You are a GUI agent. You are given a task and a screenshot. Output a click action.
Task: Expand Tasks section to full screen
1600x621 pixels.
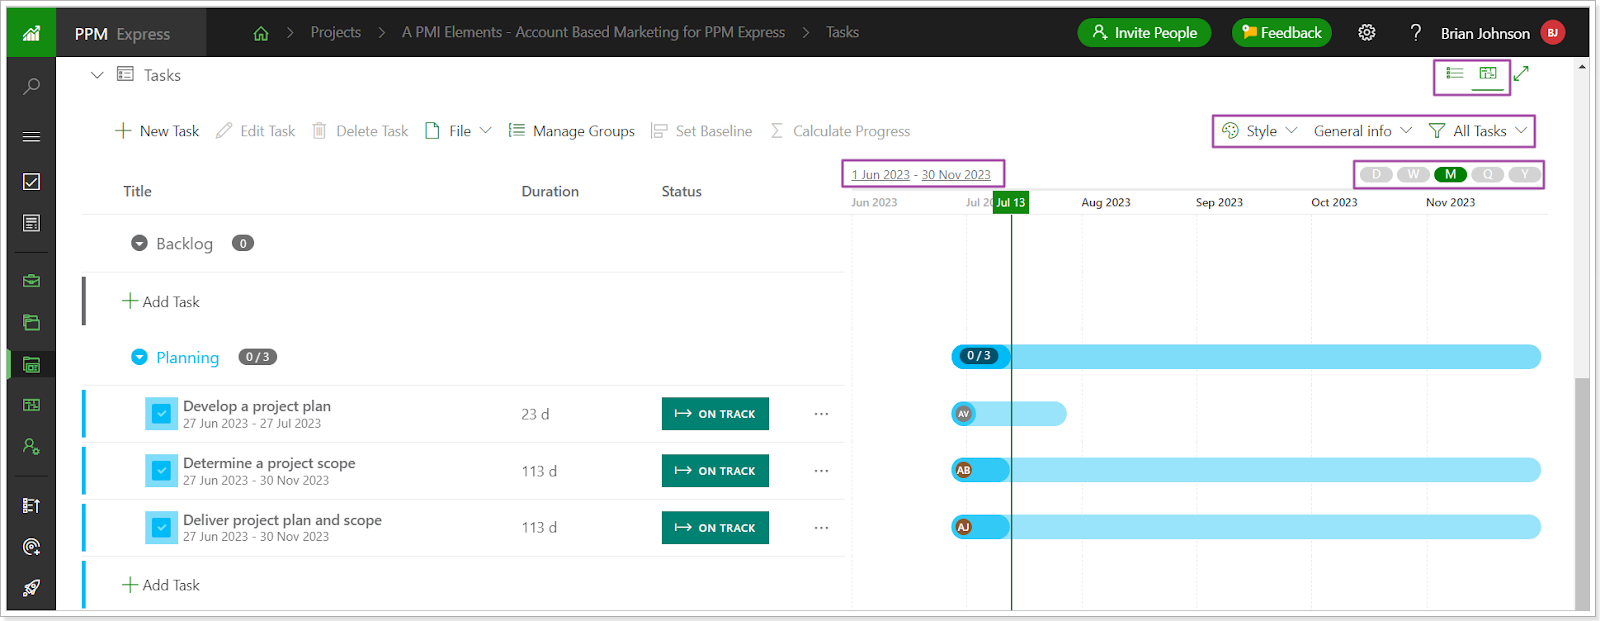point(1521,74)
